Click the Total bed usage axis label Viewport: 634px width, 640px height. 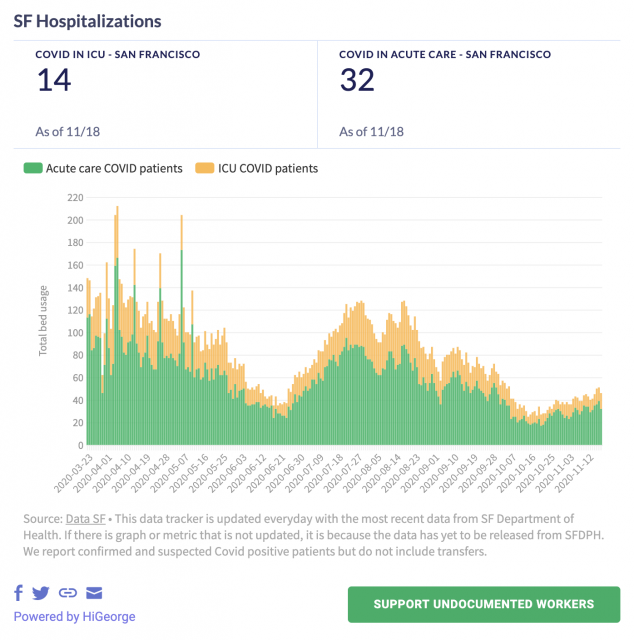click(x=43, y=321)
